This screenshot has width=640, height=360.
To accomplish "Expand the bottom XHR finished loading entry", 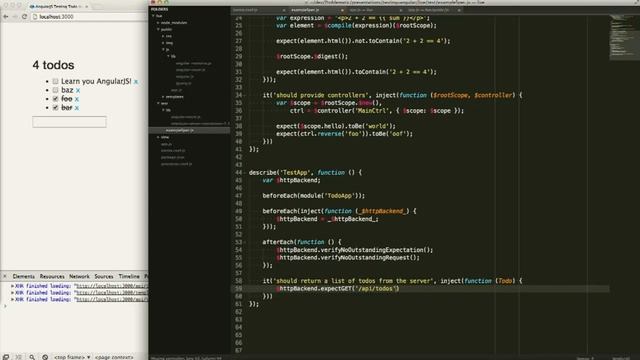I will (x=12, y=299).
